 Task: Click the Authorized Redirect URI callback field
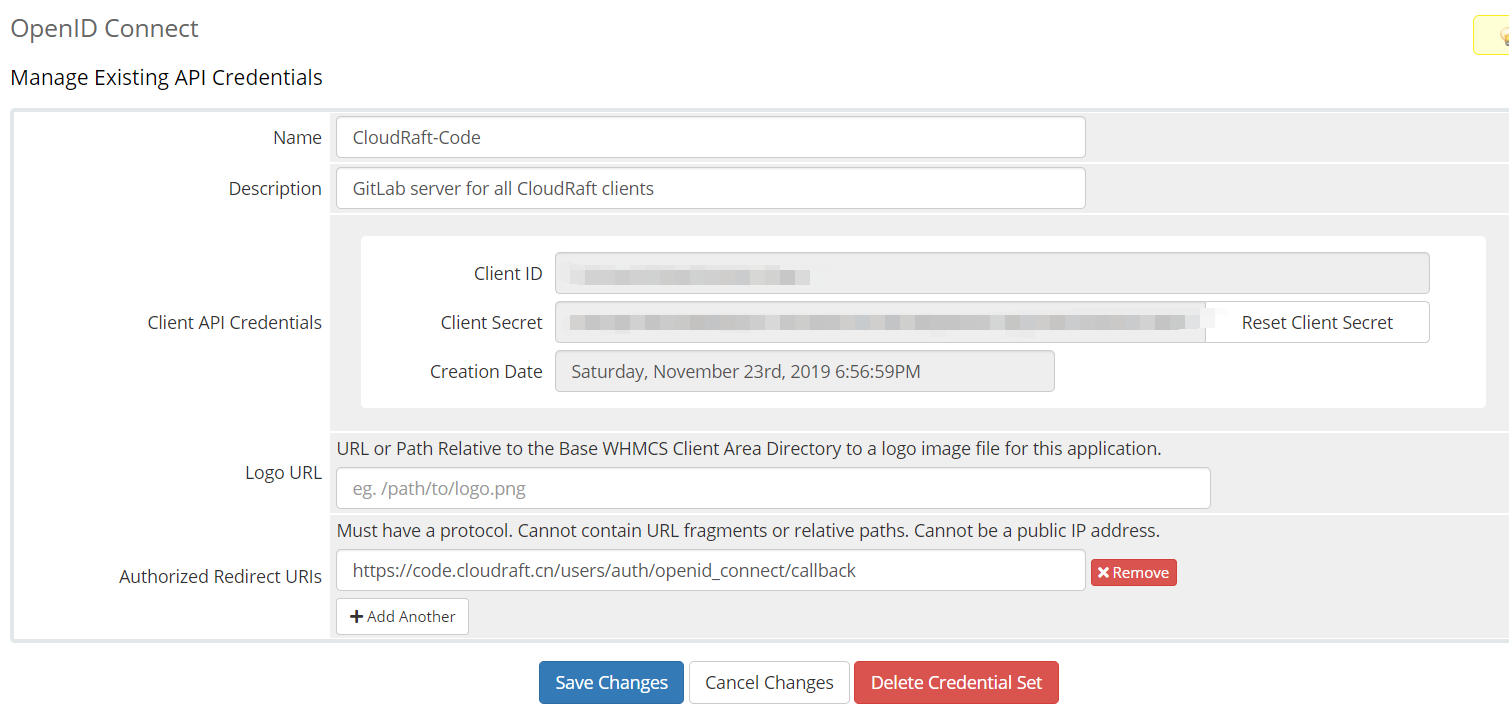[x=710, y=571]
